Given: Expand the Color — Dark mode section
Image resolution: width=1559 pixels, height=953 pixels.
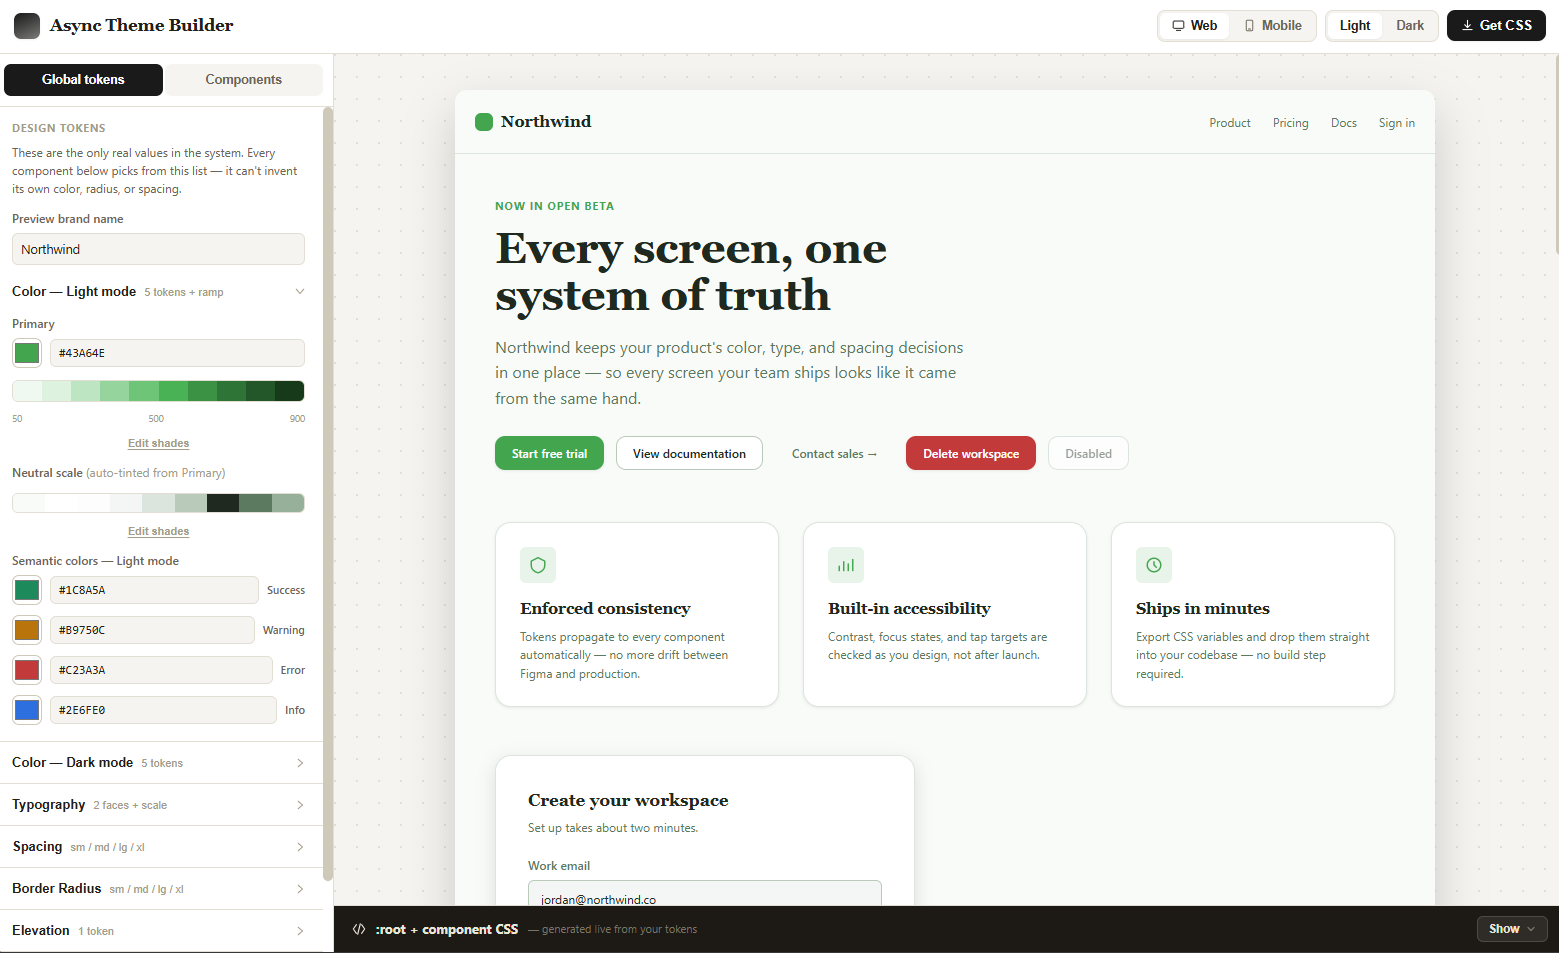Looking at the screenshot, I should pyautogui.click(x=161, y=763).
